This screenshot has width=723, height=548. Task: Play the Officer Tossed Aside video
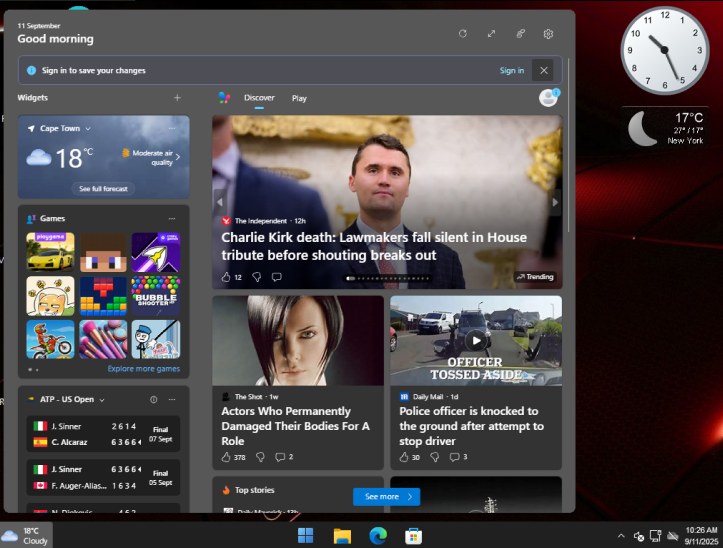[476, 340]
